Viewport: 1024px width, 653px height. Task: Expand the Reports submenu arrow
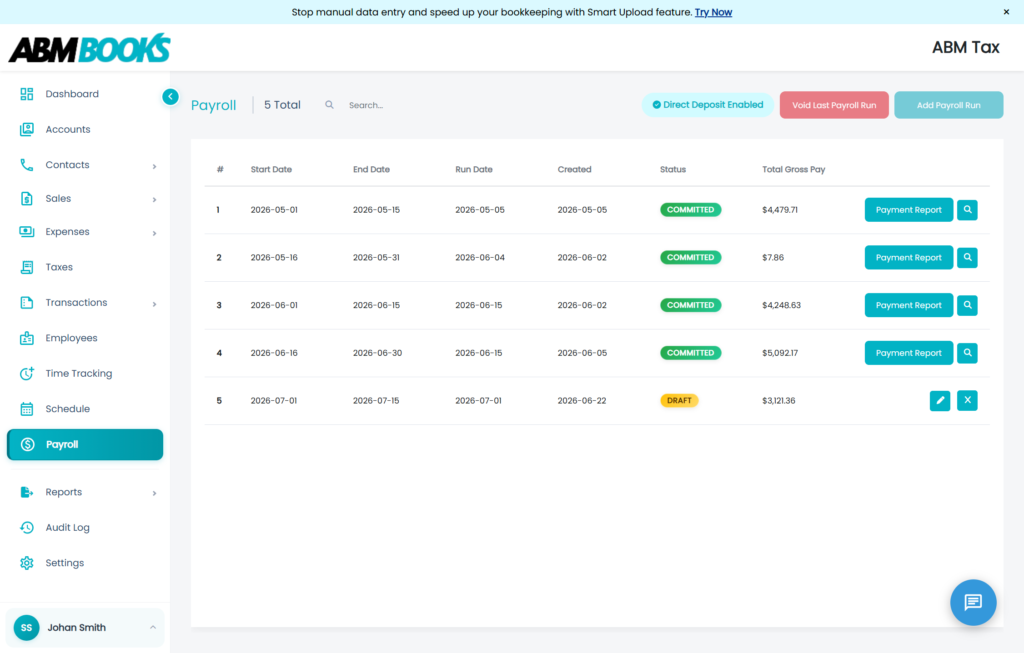pos(154,493)
